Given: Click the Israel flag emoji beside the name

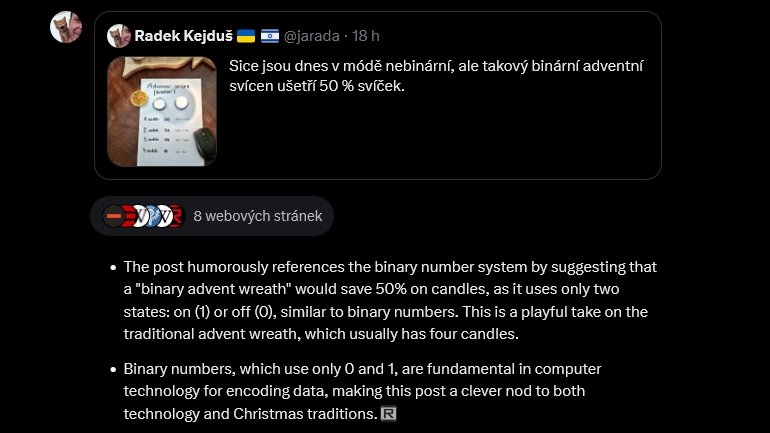Looking at the screenshot, I should (270, 36).
